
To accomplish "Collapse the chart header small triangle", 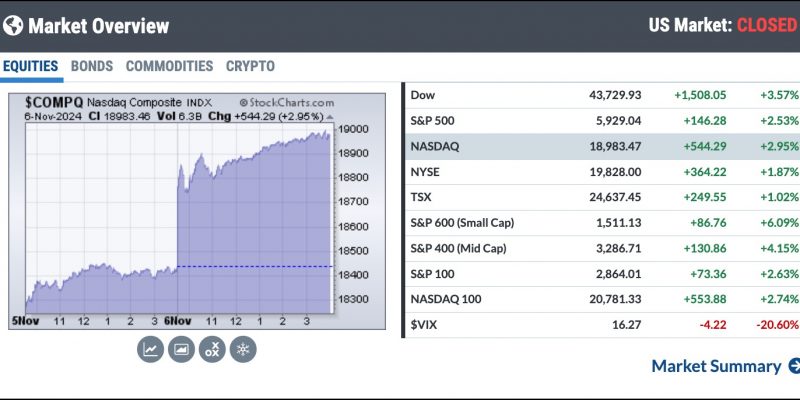I will [x=330, y=117].
